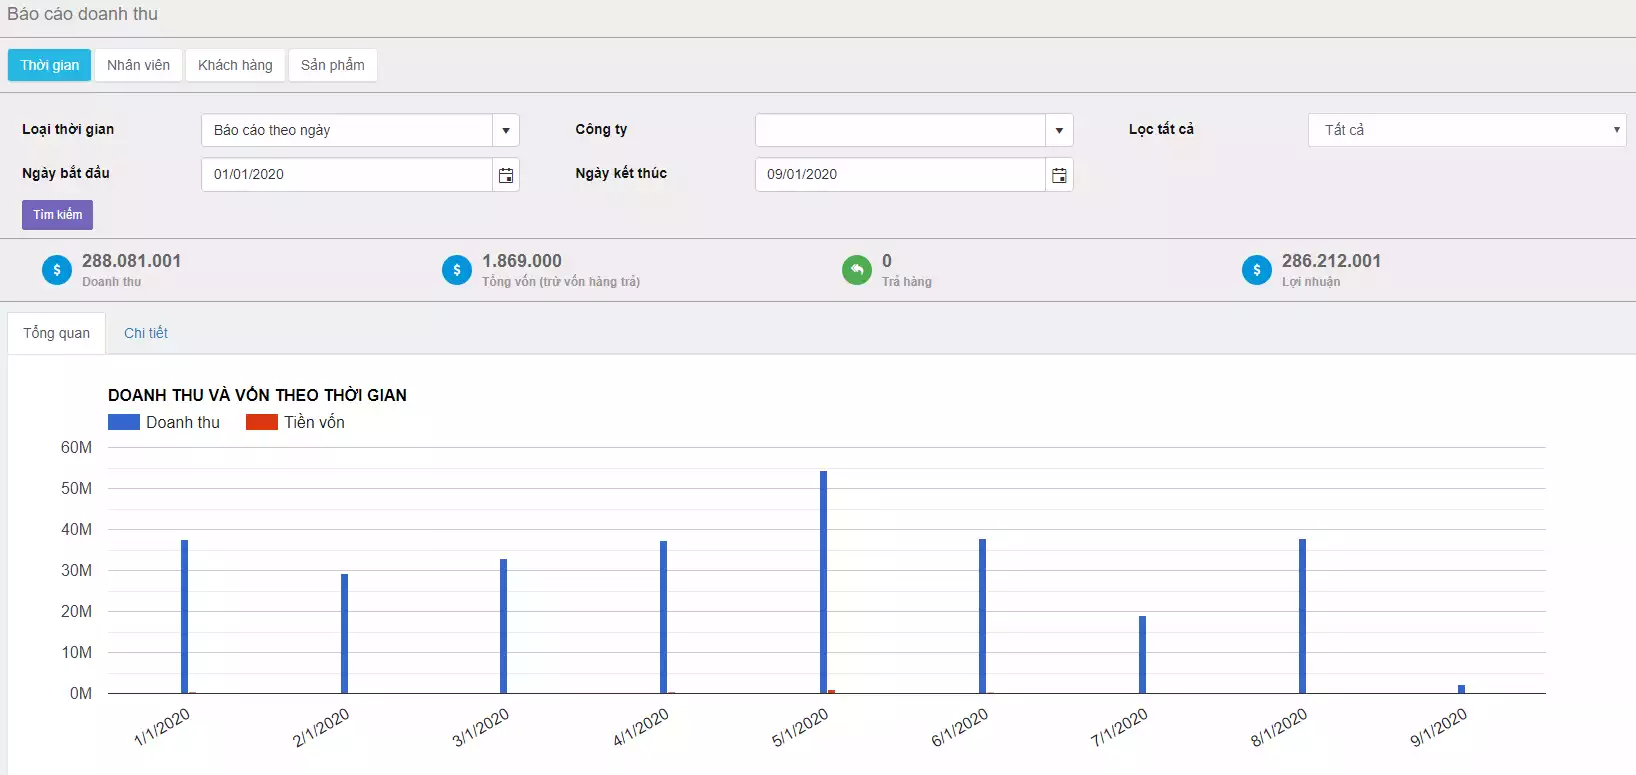This screenshot has width=1636, height=775.
Task: Expand the Công ty dropdown arrow
Action: pos(1059,131)
